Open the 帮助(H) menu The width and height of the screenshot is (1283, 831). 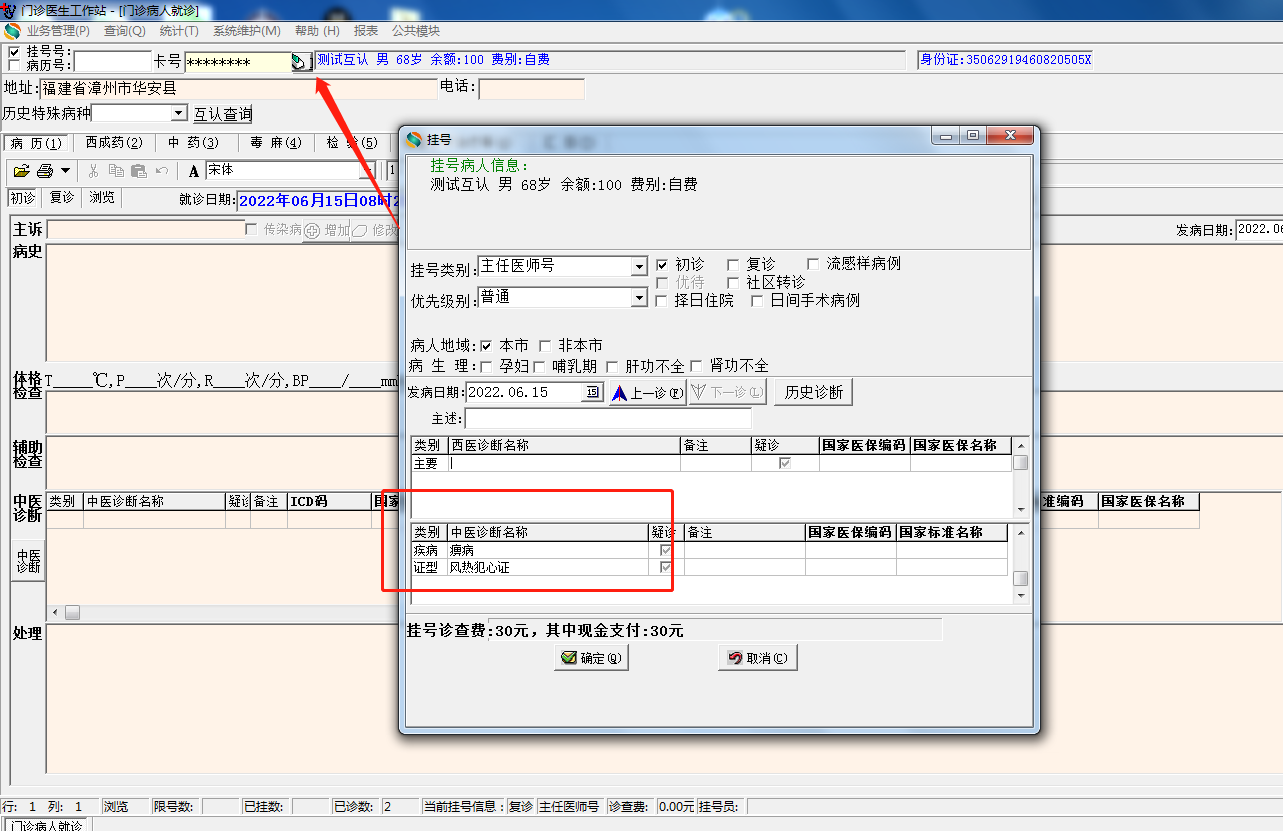click(317, 31)
